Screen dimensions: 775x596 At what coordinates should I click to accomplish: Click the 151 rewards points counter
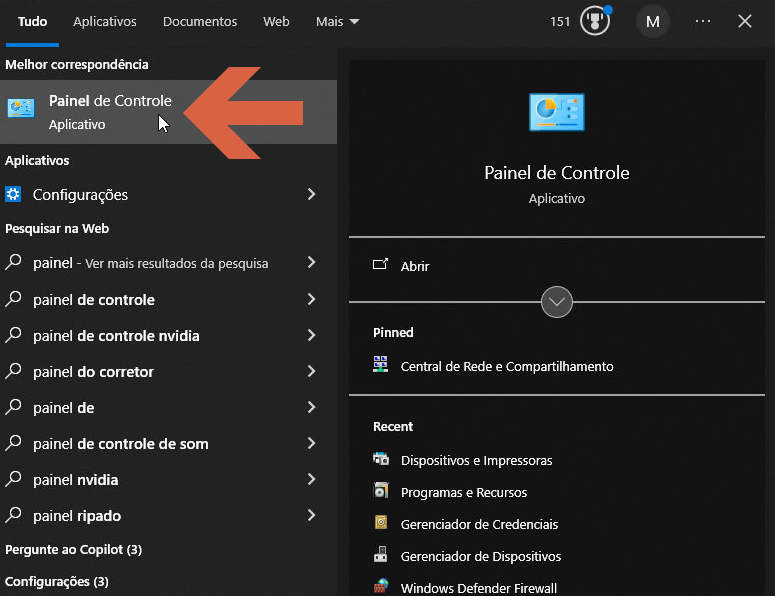pos(560,22)
